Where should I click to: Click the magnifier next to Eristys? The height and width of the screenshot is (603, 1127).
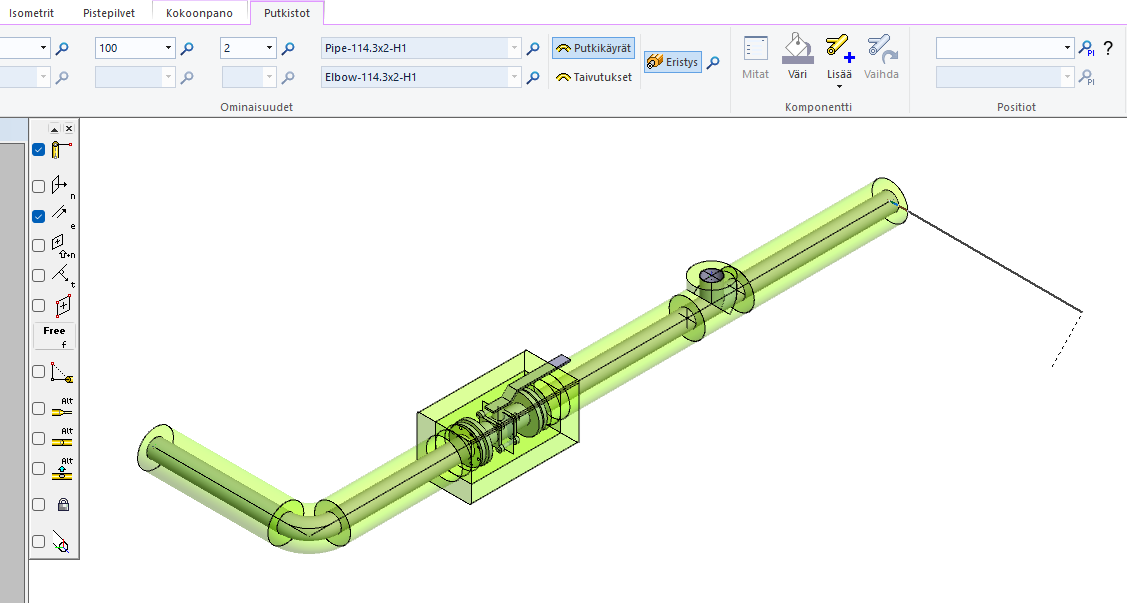coord(713,62)
